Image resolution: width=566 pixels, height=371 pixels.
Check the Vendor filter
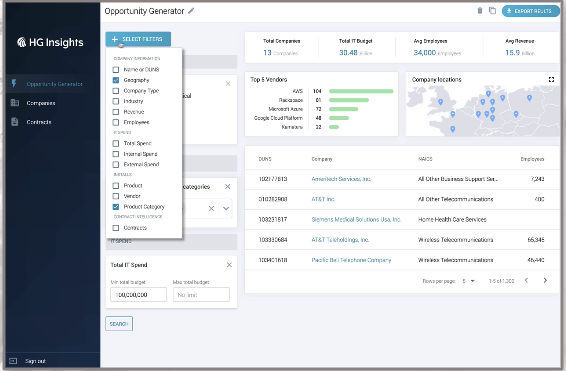click(116, 196)
